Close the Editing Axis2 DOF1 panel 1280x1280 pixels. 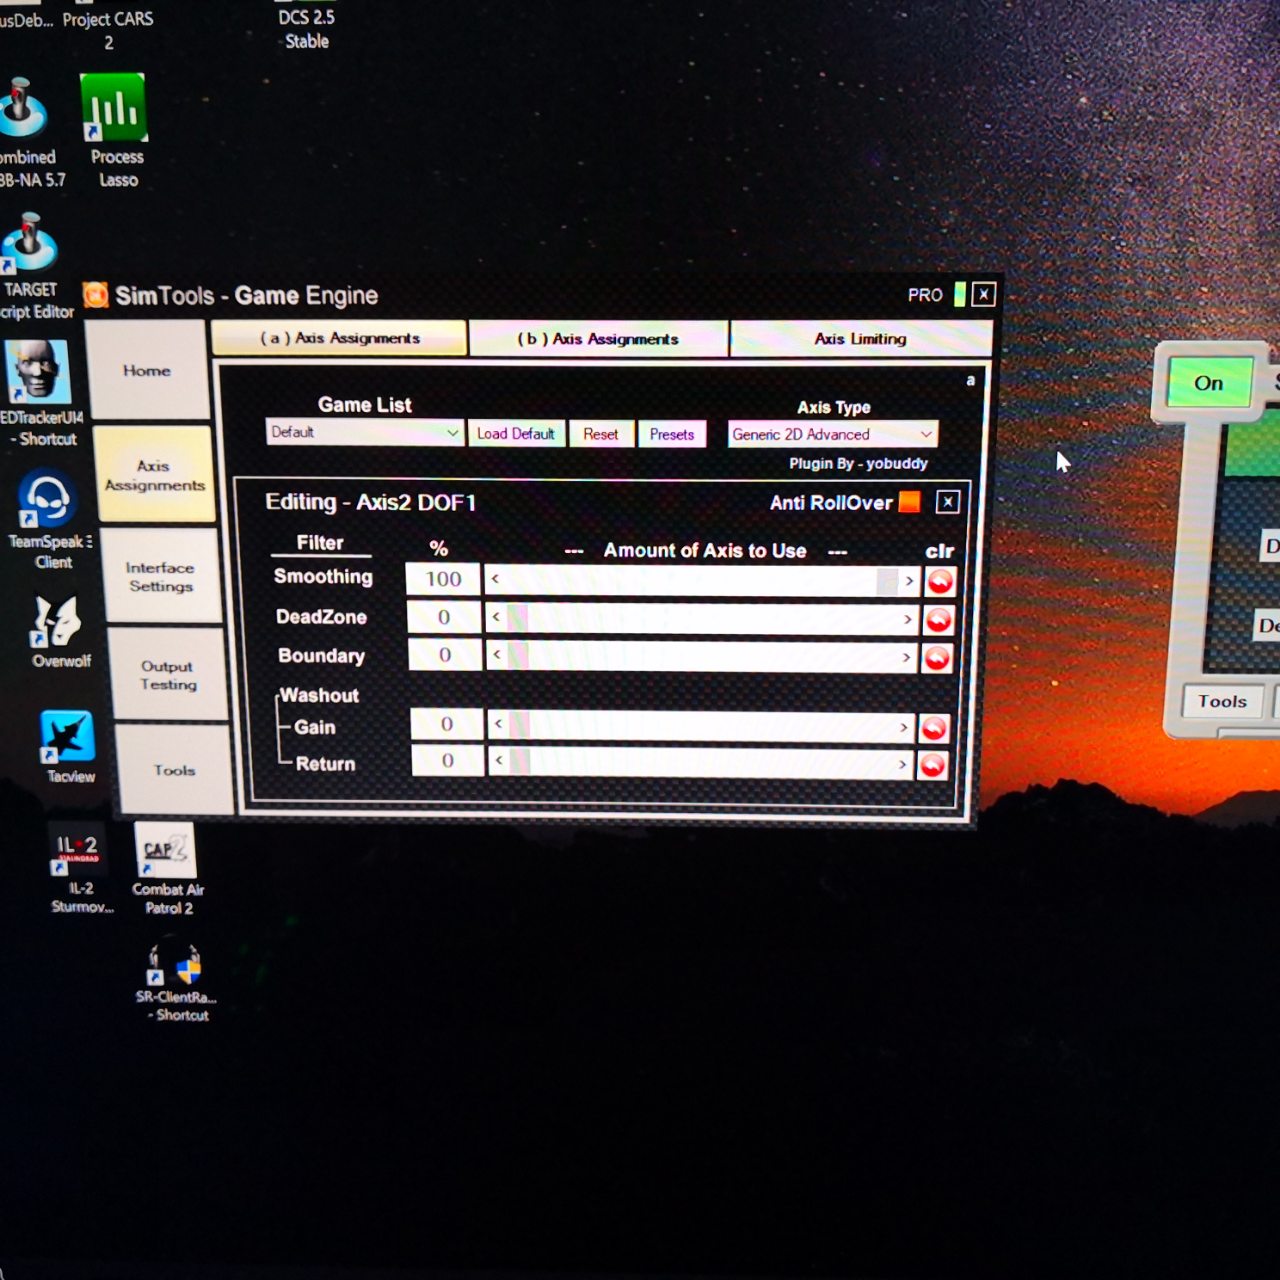tap(948, 502)
